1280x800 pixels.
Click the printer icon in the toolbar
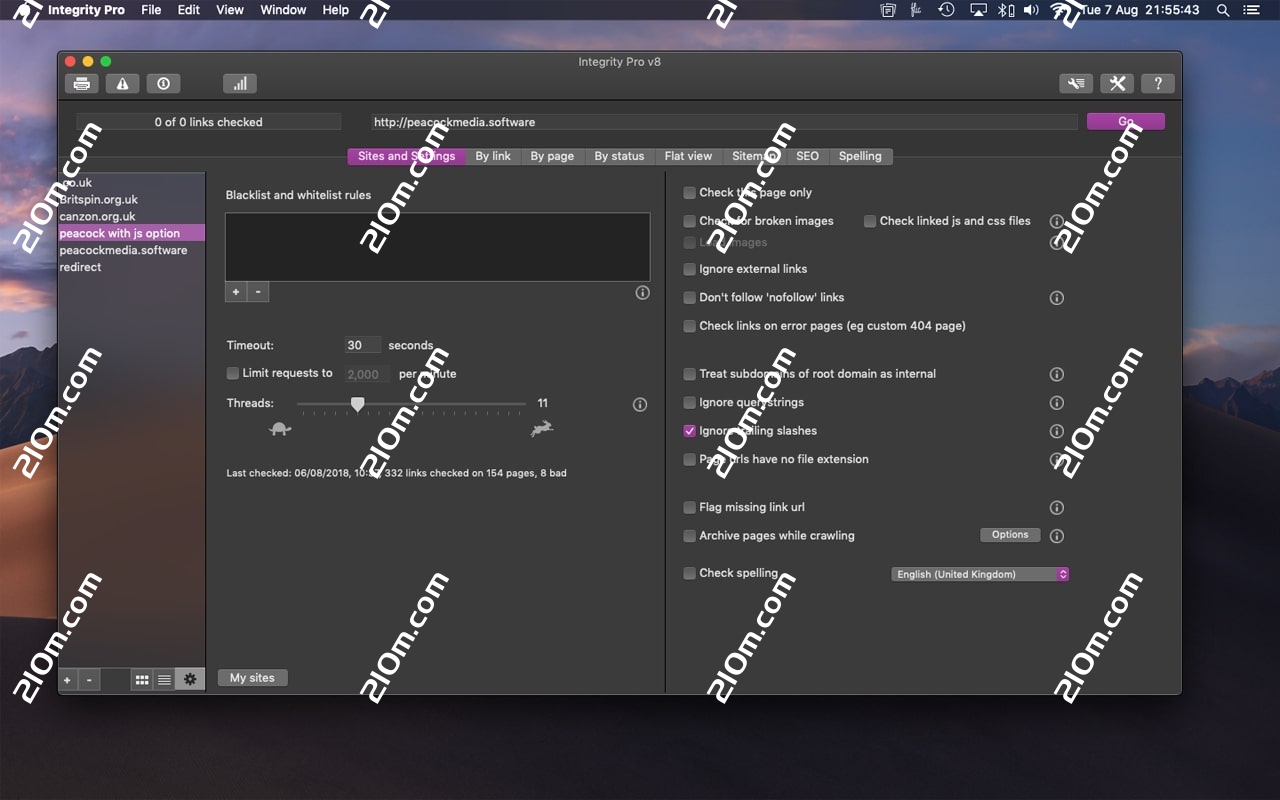(x=82, y=84)
